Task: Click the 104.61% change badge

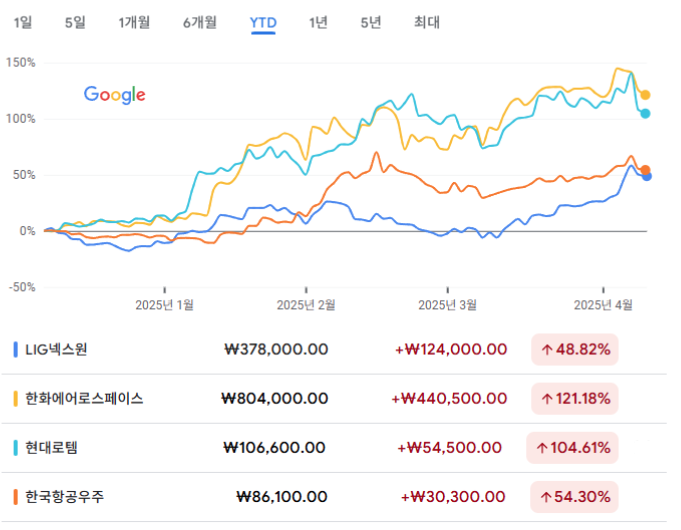Action: (x=572, y=447)
